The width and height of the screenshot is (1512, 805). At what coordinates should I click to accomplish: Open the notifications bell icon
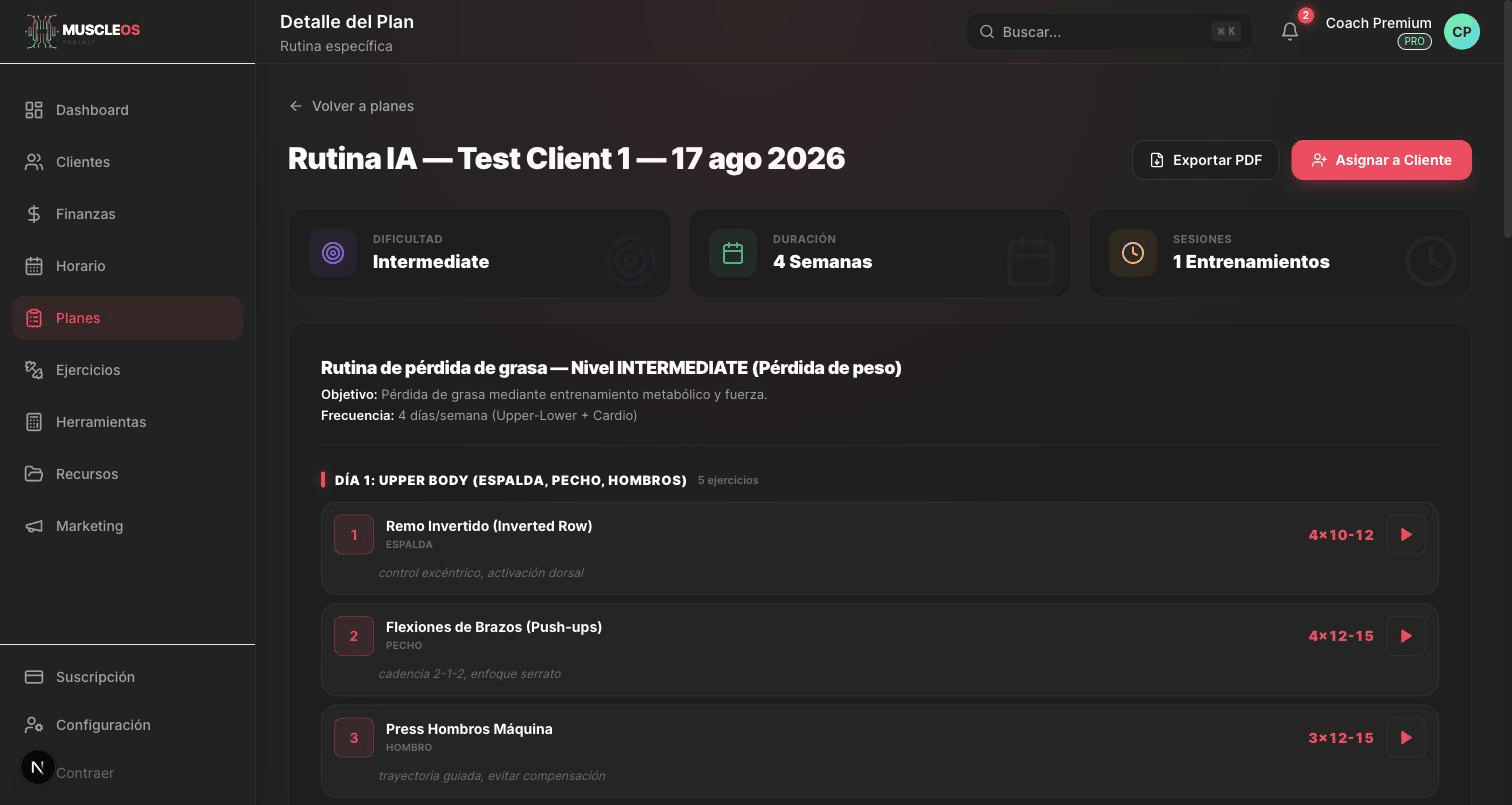pos(1290,32)
